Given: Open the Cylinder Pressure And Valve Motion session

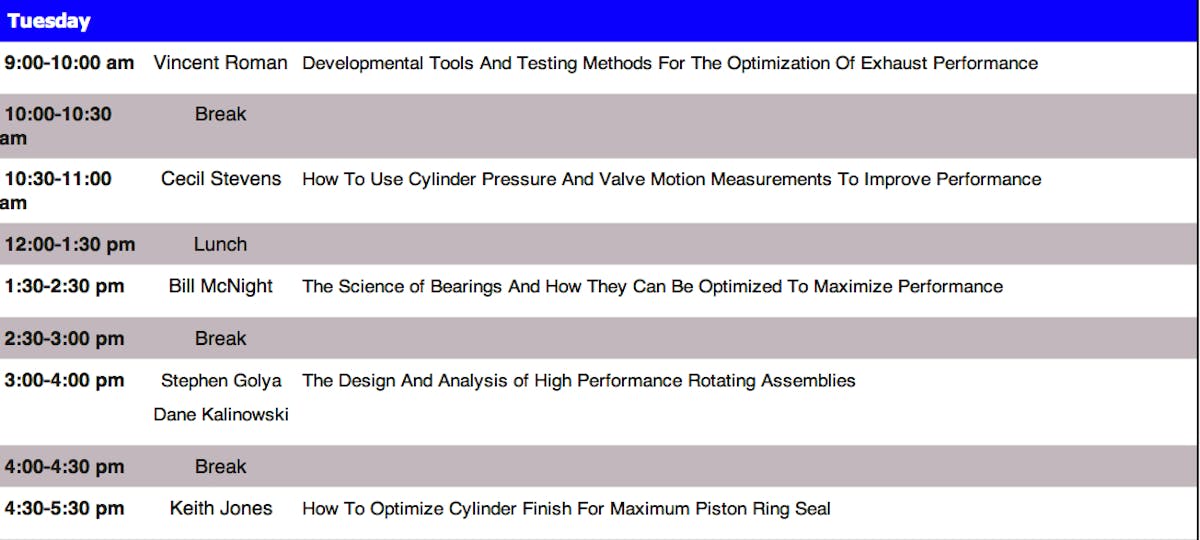Looking at the screenshot, I should point(671,179).
